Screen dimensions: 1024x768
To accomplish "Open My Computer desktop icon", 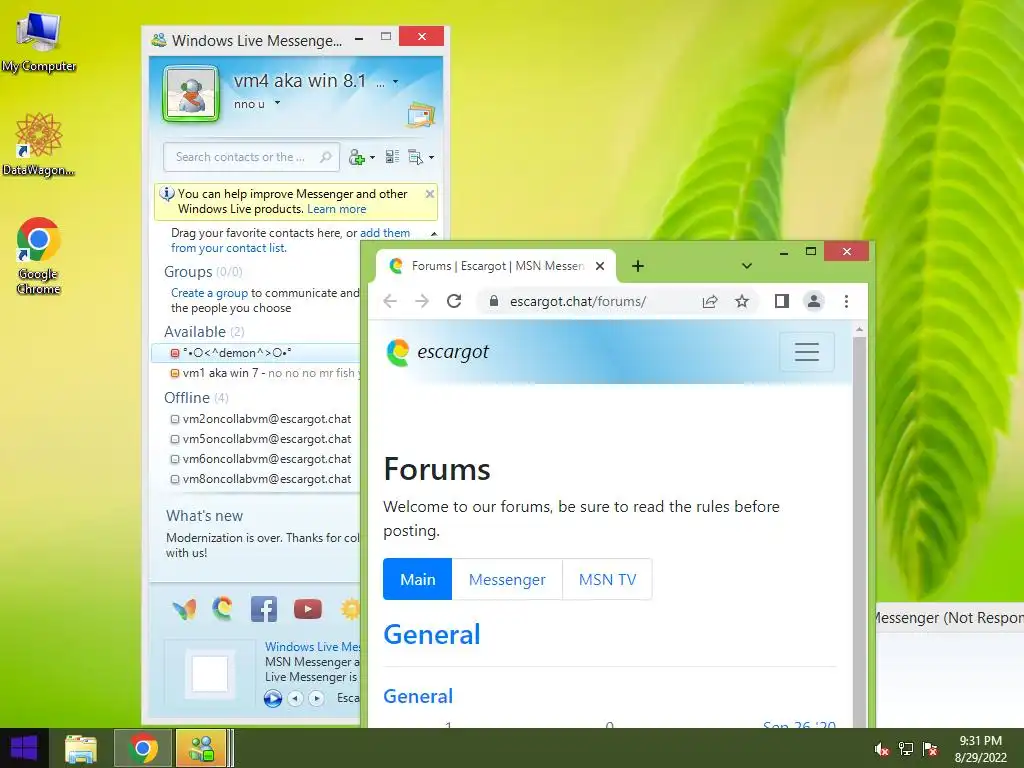I will tap(39, 42).
